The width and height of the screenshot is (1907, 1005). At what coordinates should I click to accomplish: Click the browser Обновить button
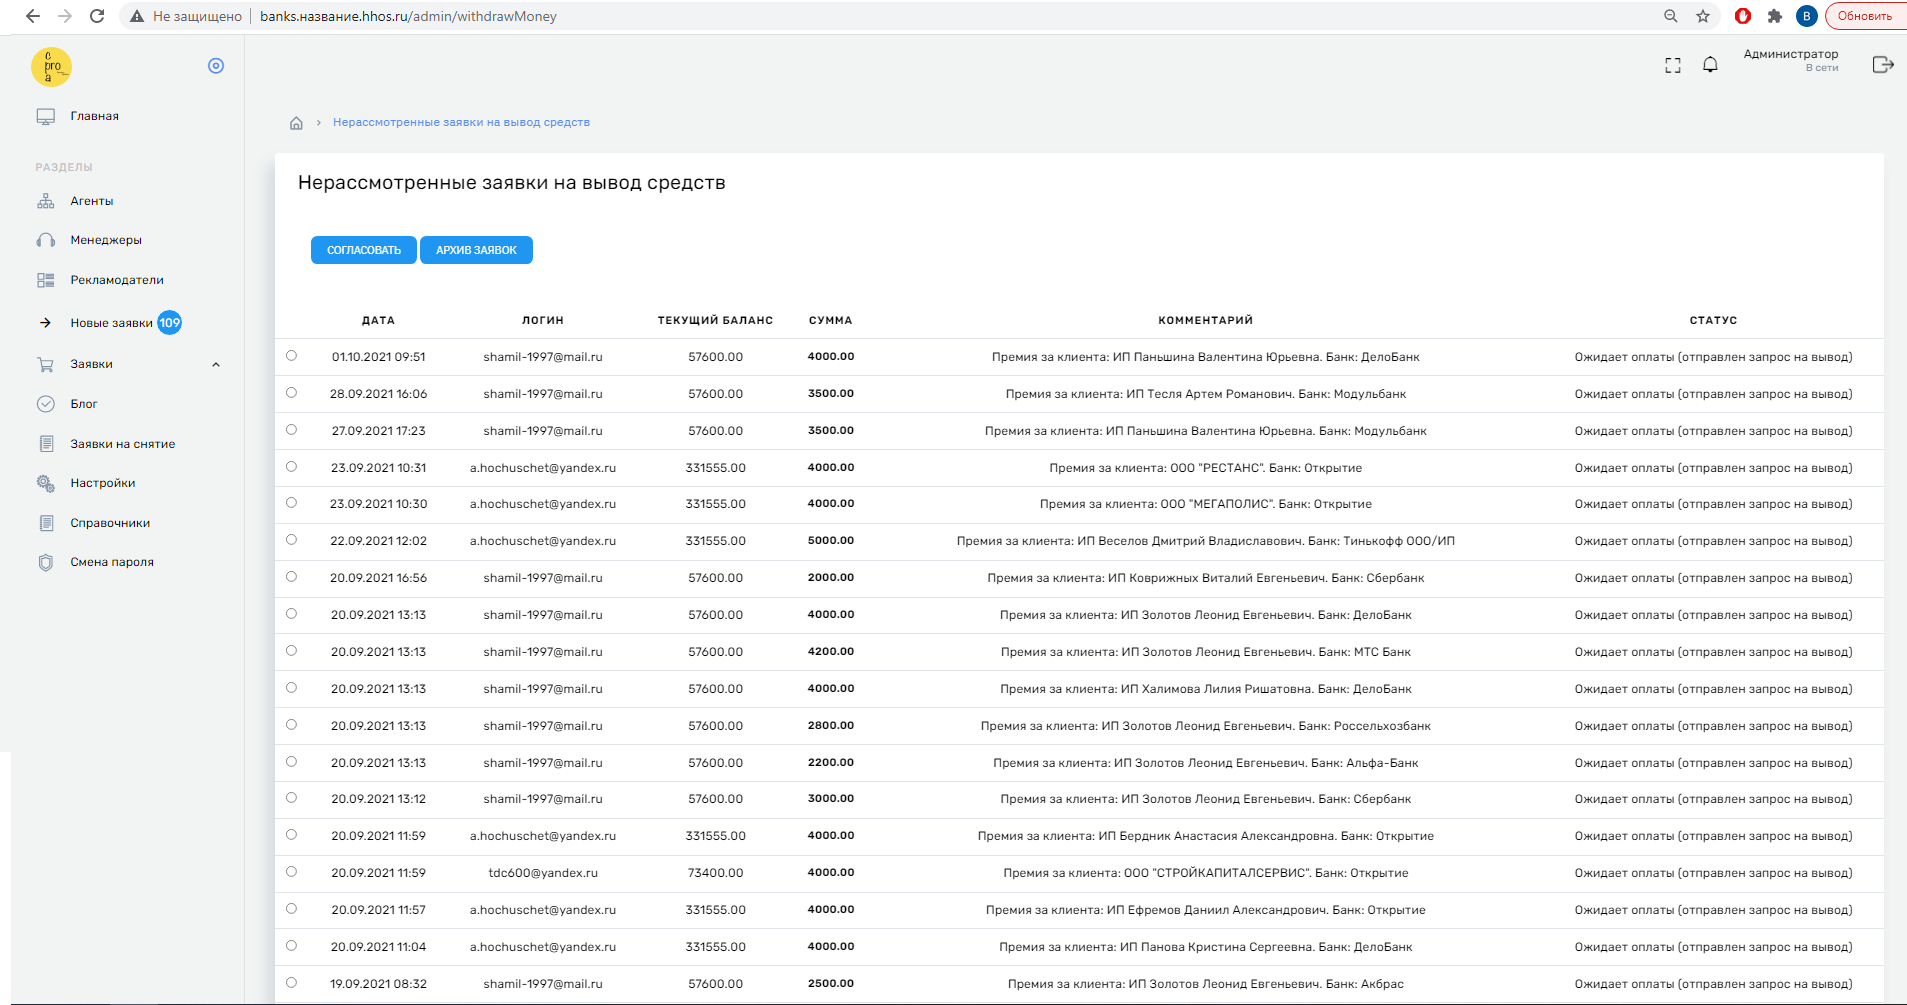(1865, 16)
